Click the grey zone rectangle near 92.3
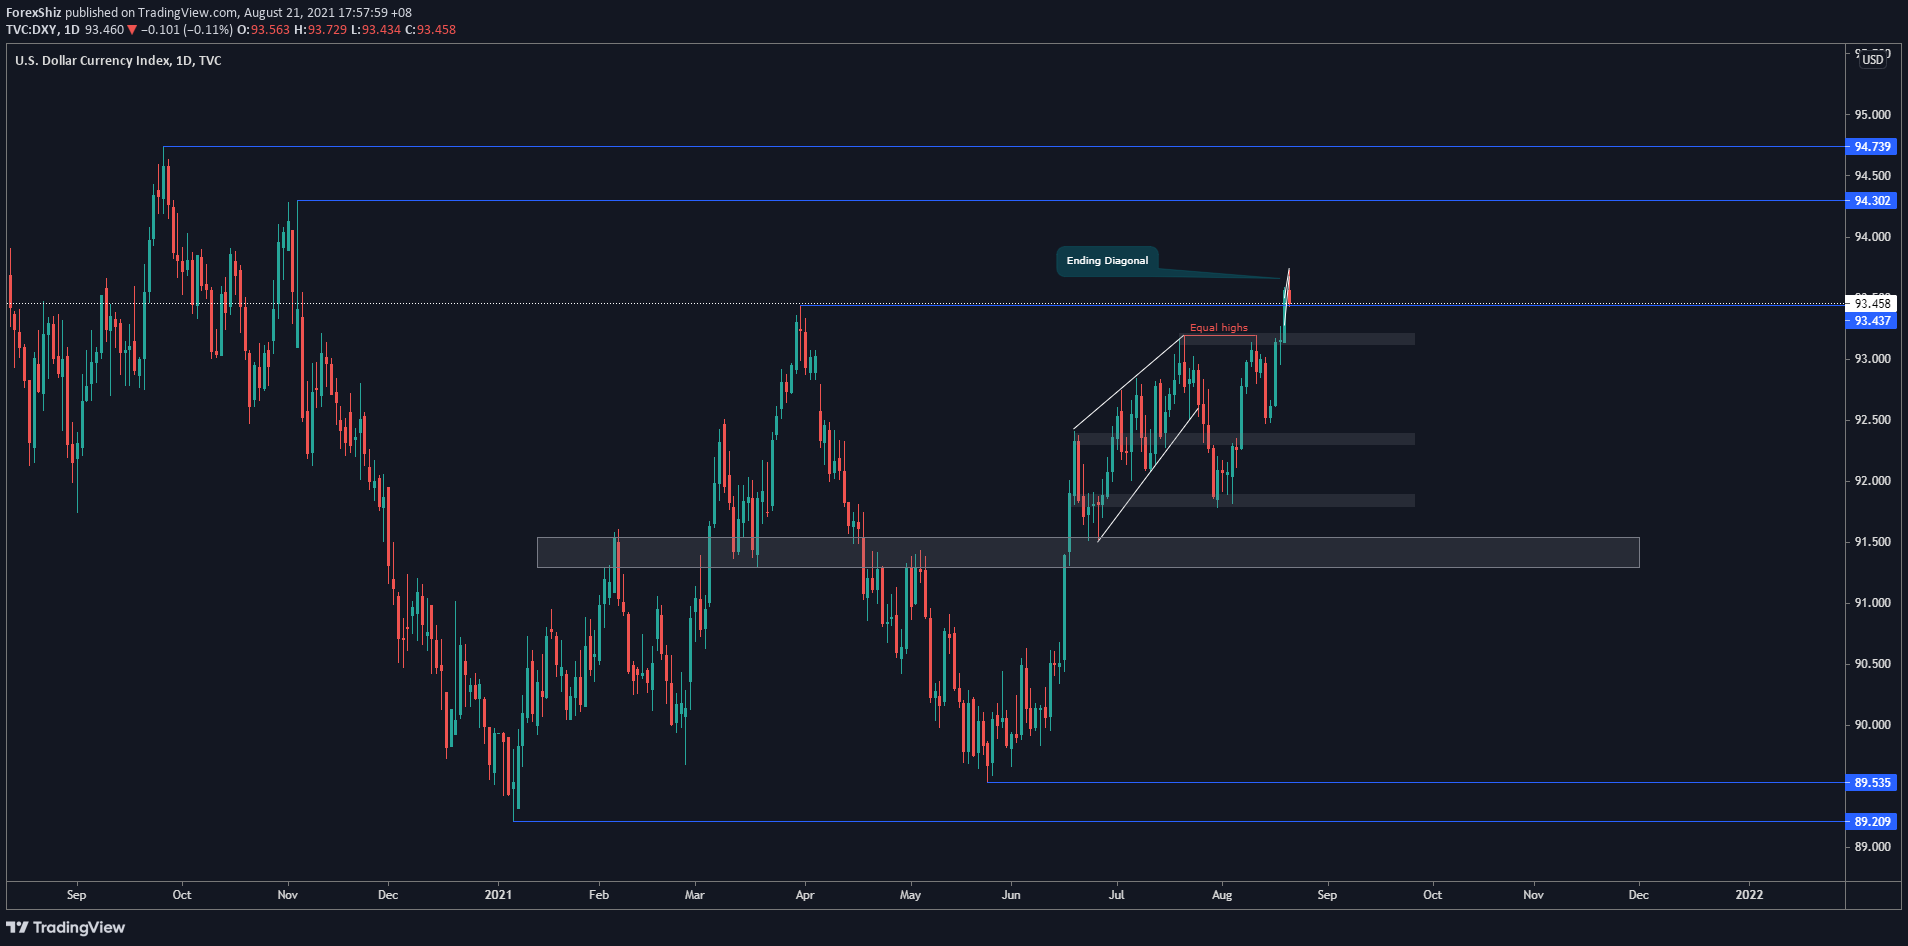This screenshot has height=946, width=1908. [1245, 439]
